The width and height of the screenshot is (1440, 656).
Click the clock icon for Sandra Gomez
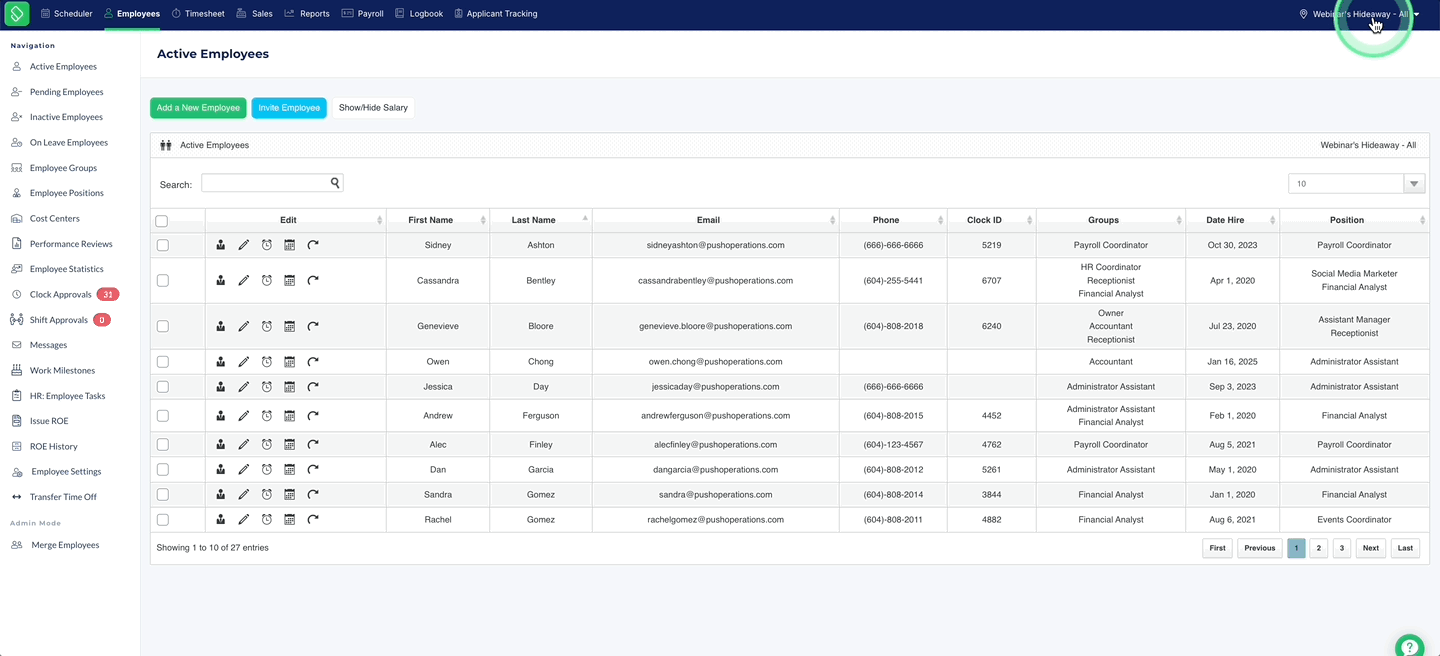267,495
